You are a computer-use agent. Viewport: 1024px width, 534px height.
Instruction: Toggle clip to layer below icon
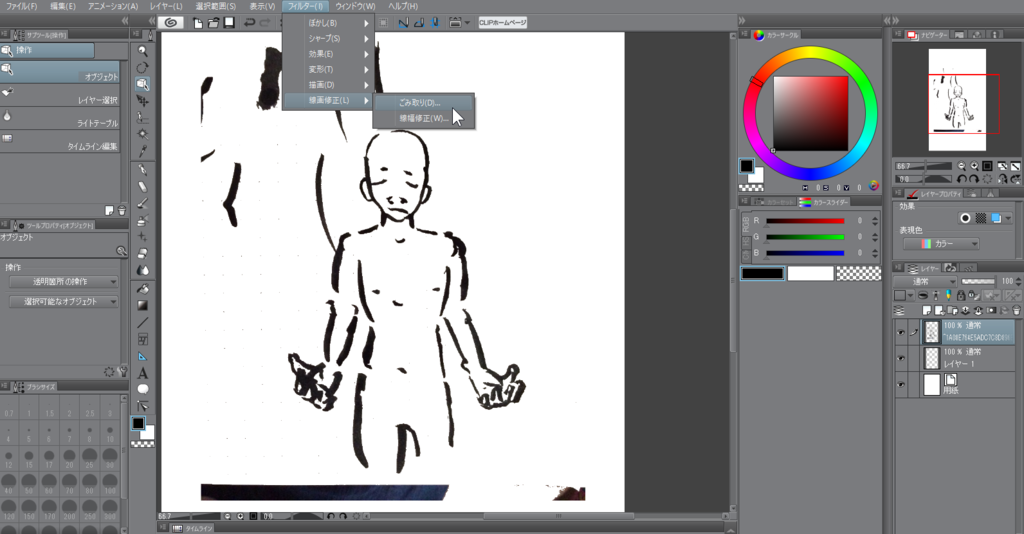[x=923, y=296]
